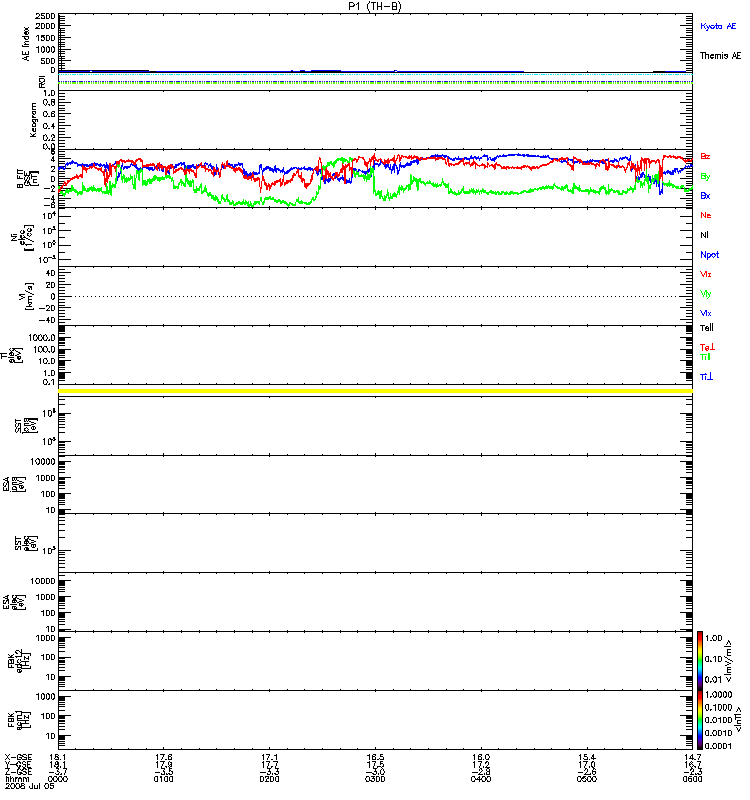750x800 pixels.
Task: Click the green Viy velocity legend label
Action: [706, 293]
